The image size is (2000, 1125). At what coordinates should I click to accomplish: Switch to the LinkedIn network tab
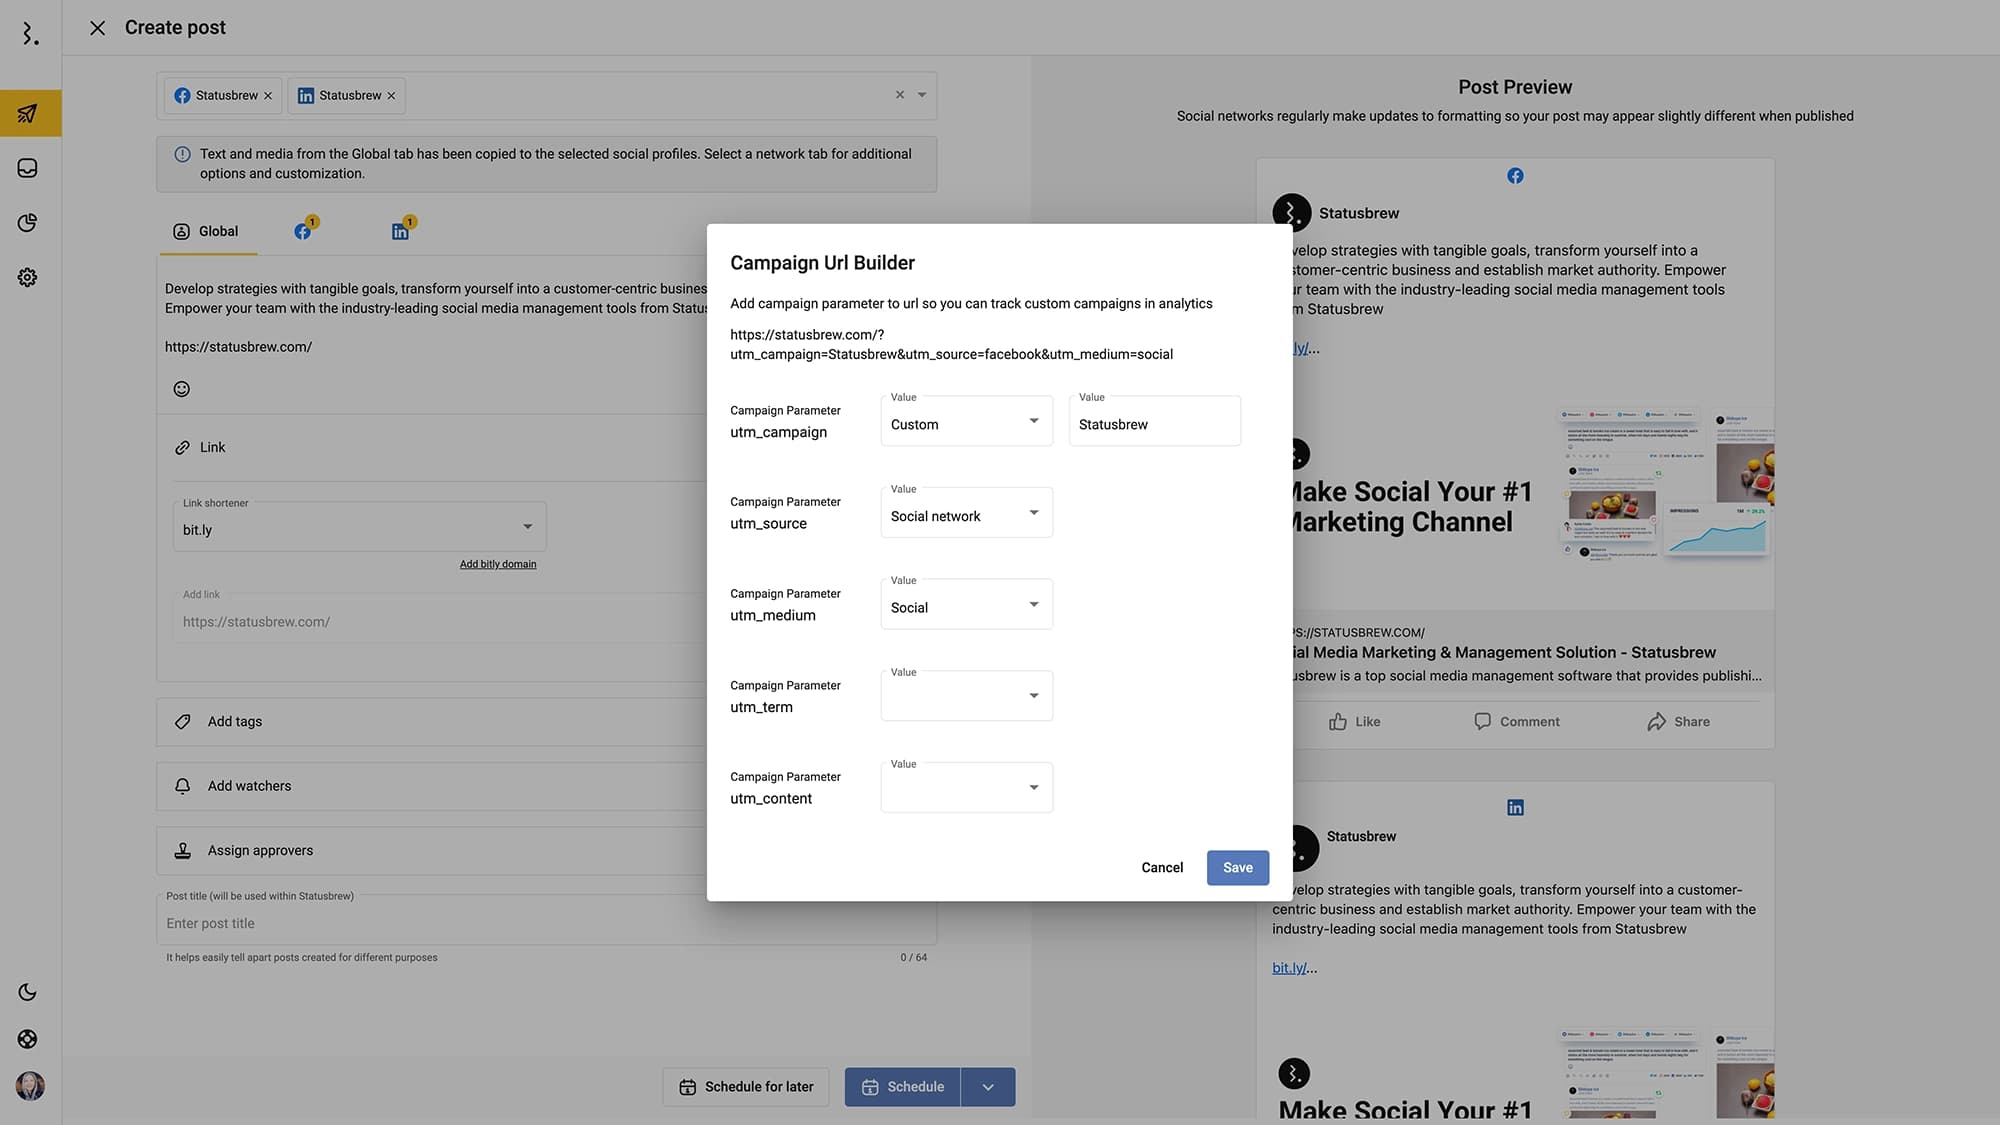(x=400, y=232)
